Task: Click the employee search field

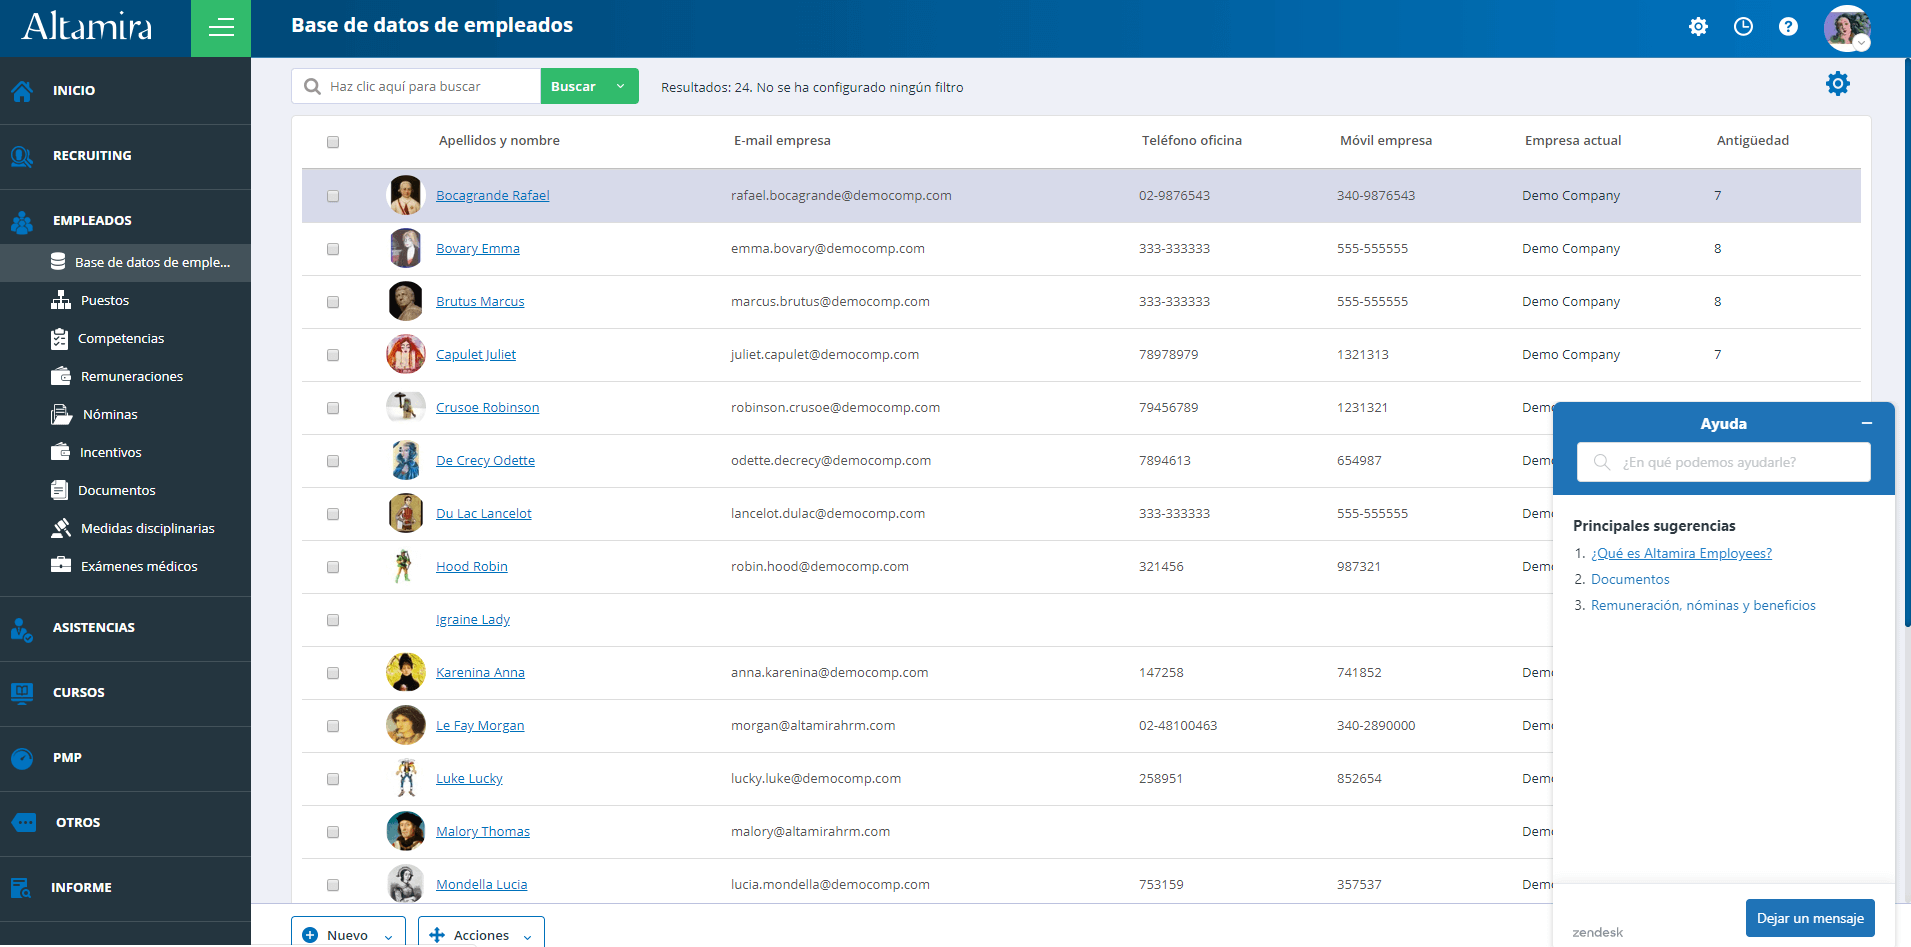Action: 416,86
